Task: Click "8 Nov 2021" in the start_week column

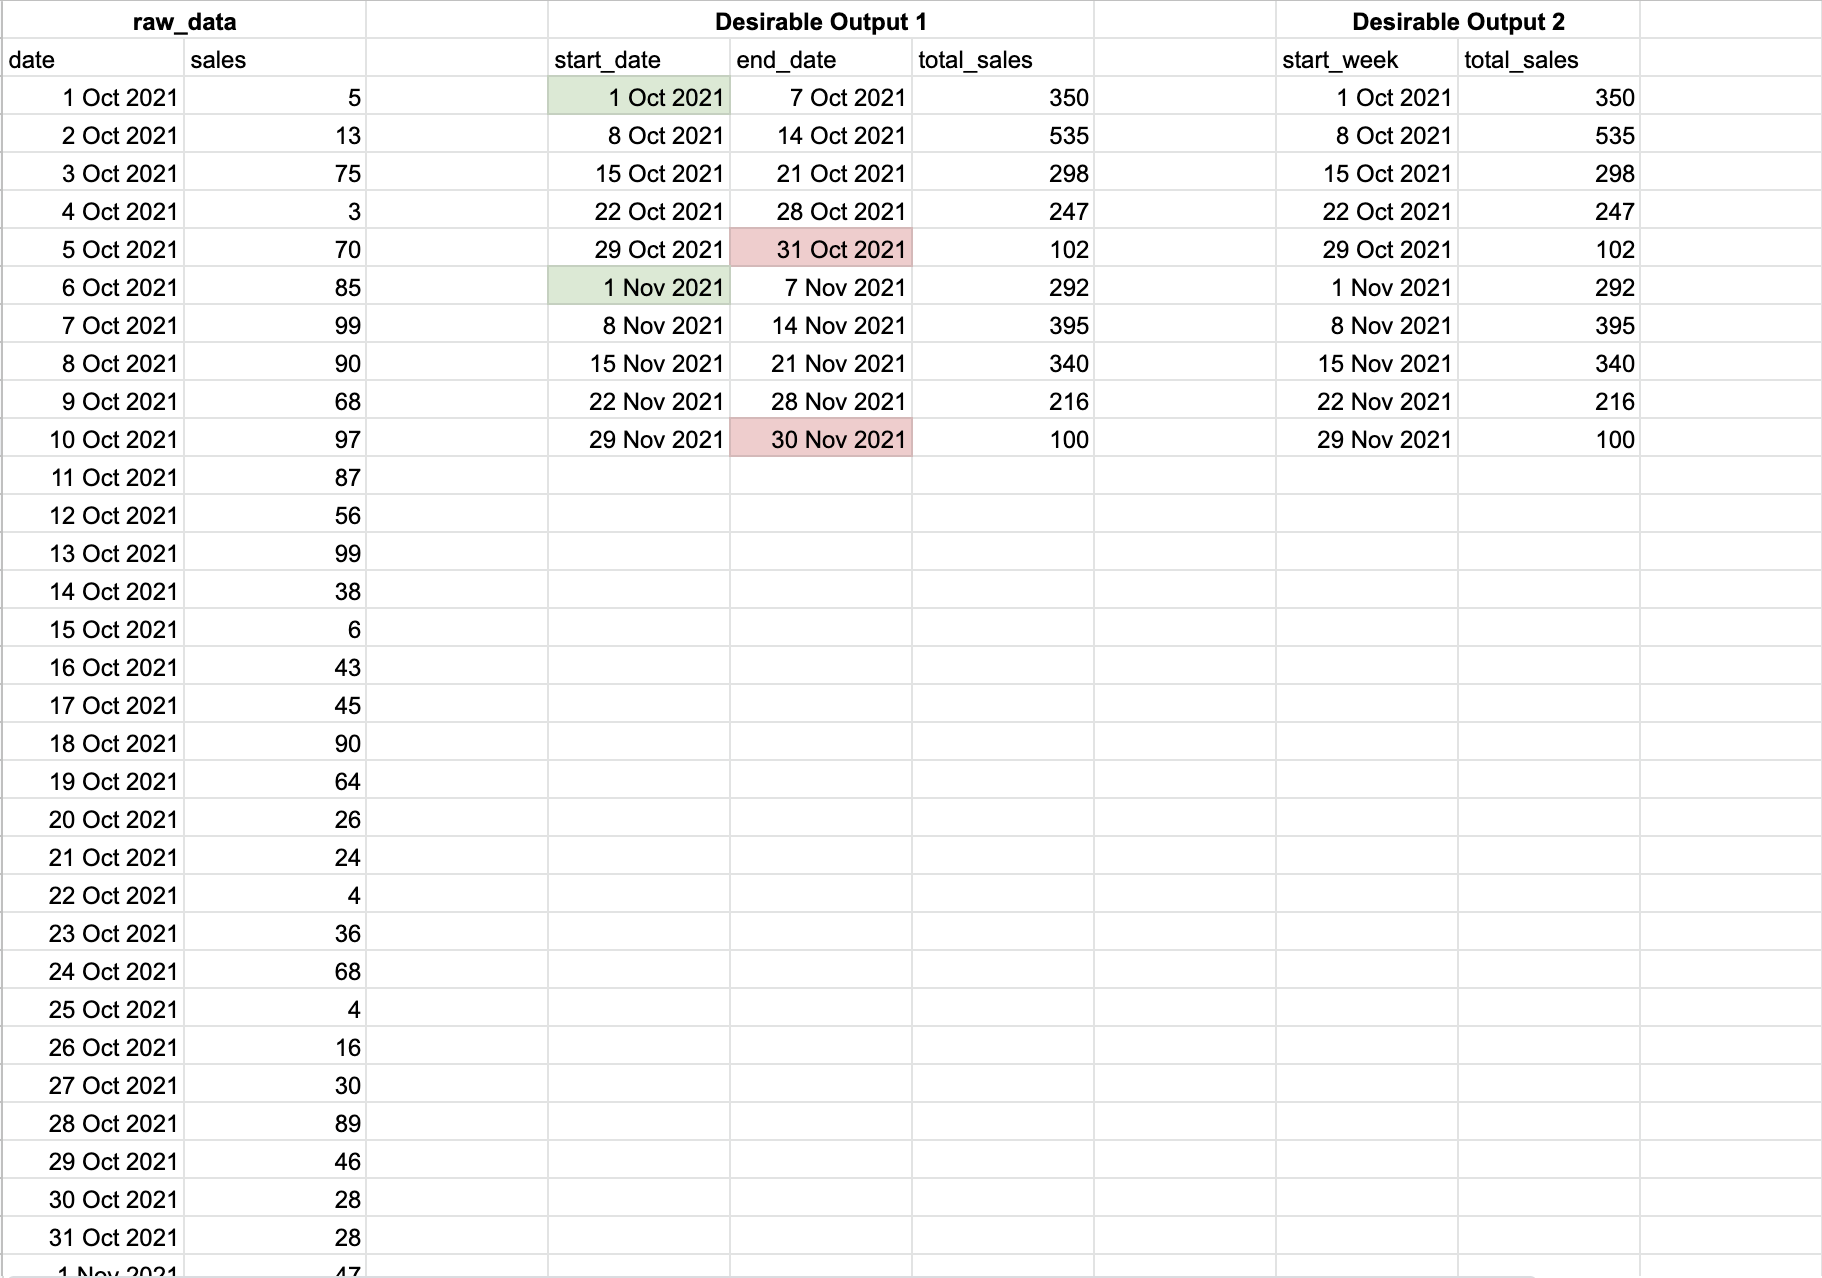Action: pos(1367,325)
